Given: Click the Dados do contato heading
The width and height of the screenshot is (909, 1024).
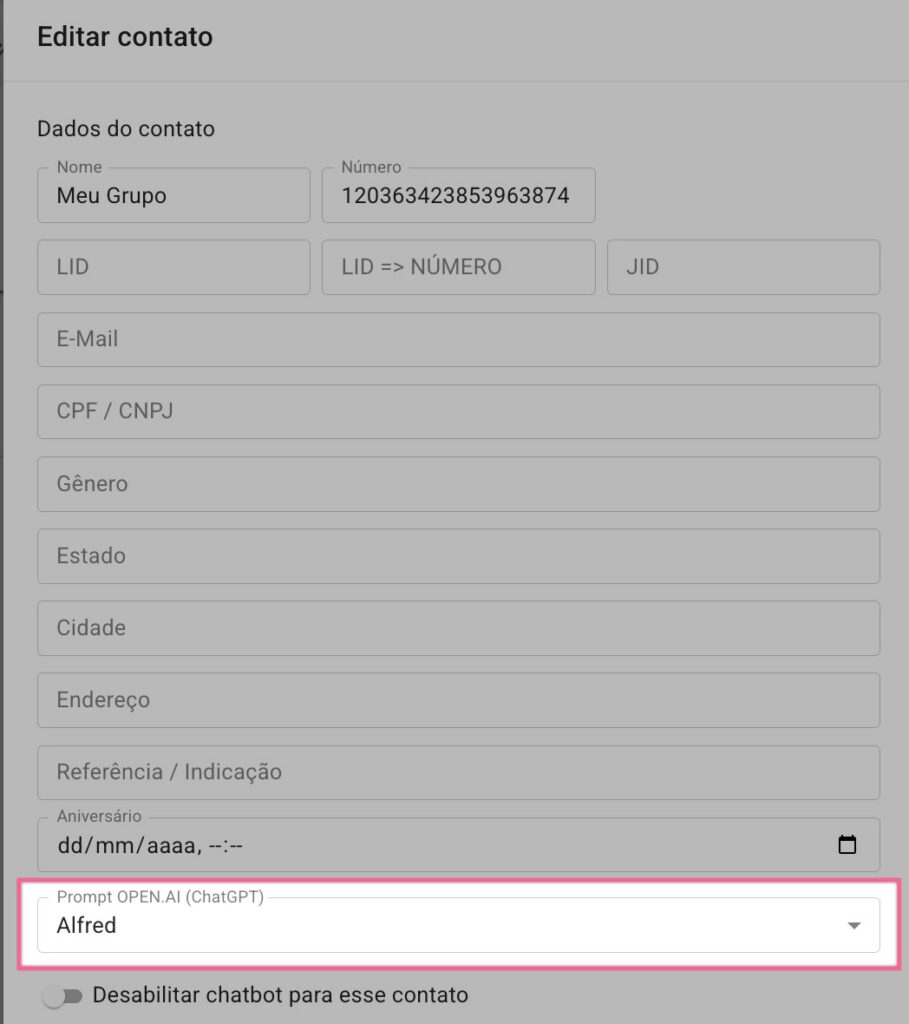Looking at the screenshot, I should click(x=126, y=129).
